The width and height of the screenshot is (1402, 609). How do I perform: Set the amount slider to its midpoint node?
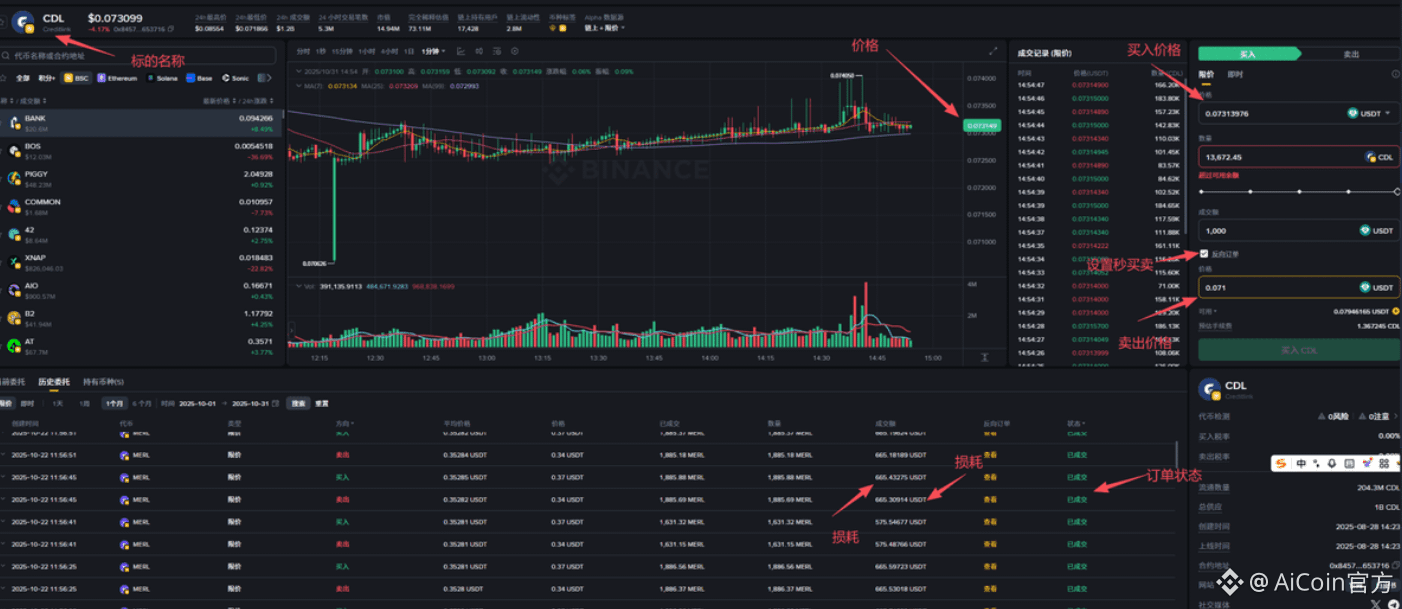1299,191
